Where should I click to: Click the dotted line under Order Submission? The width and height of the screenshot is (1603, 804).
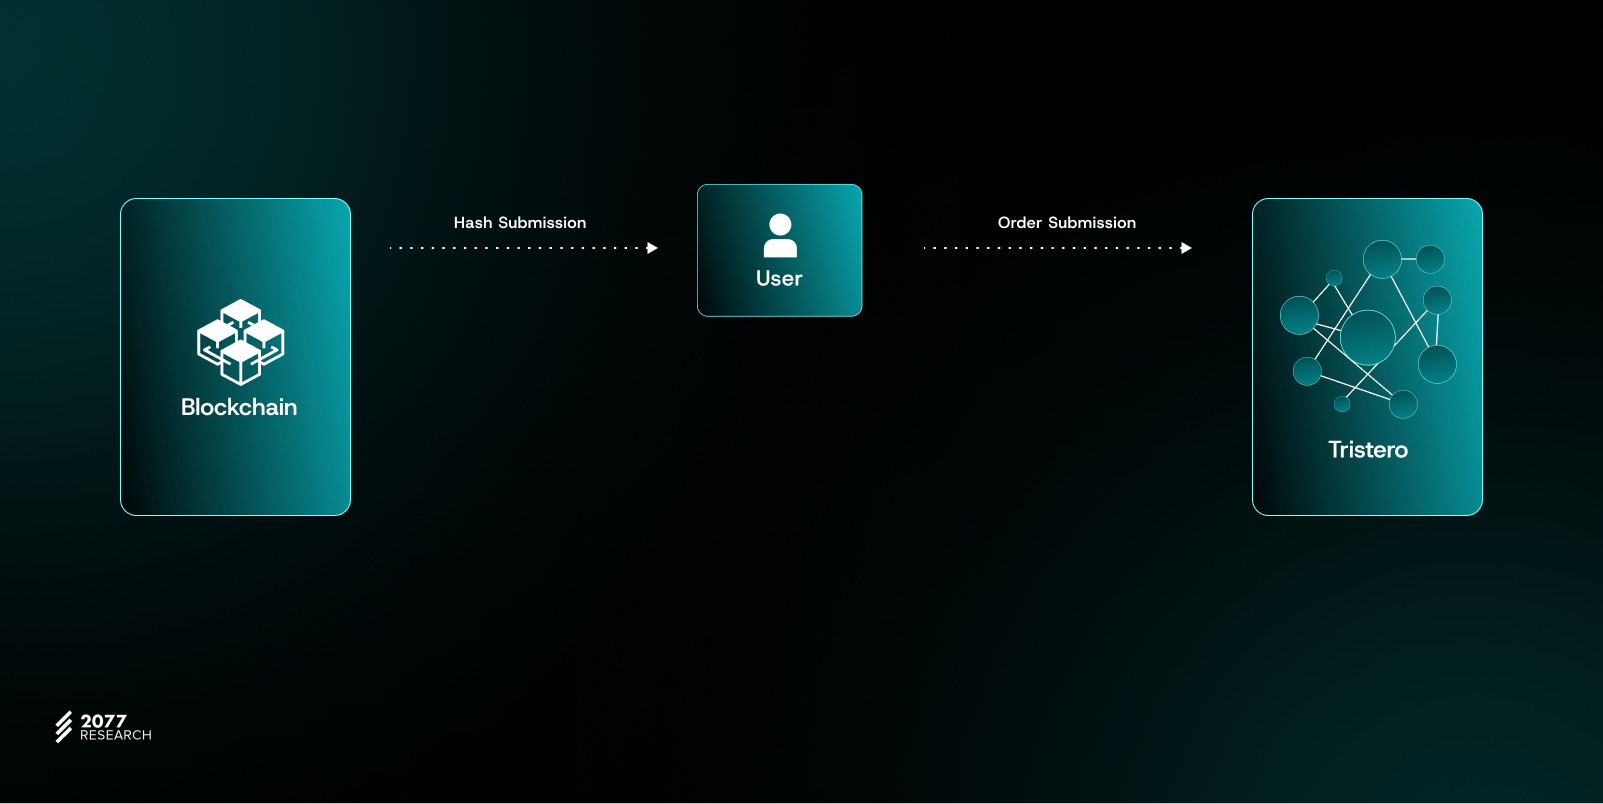[1050, 248]
